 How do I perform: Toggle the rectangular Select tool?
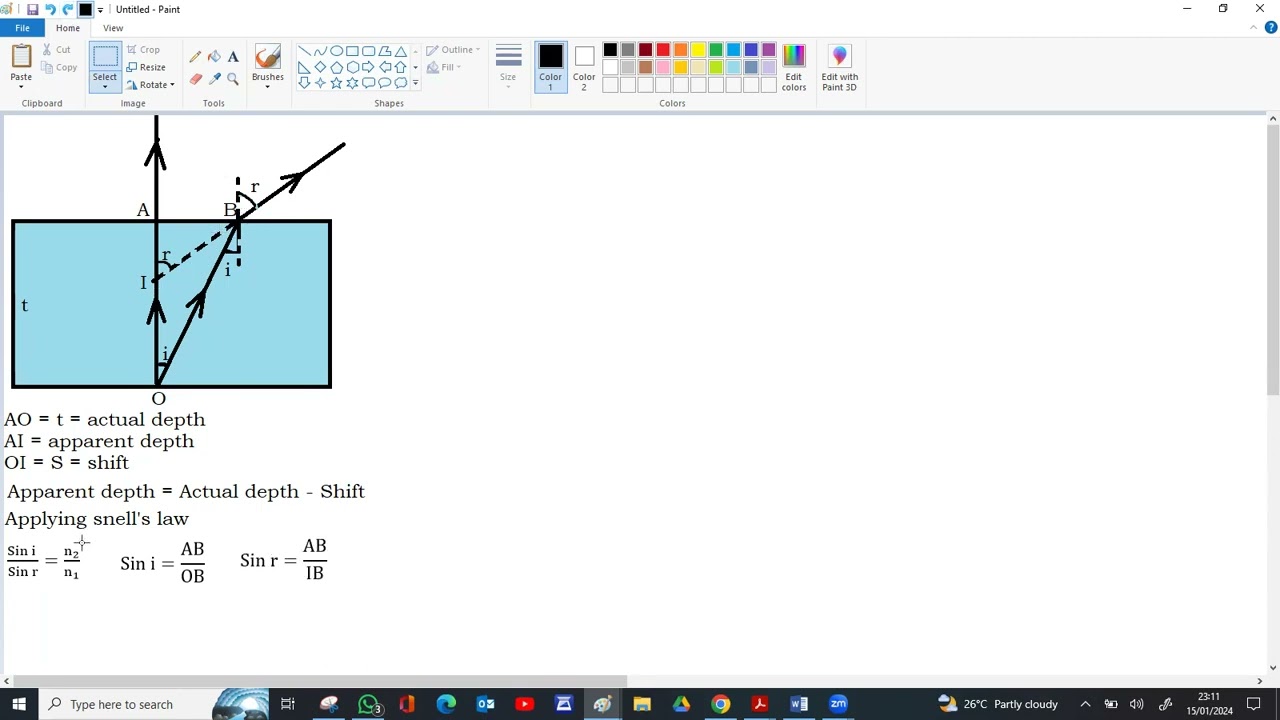(x=105, y=57)
